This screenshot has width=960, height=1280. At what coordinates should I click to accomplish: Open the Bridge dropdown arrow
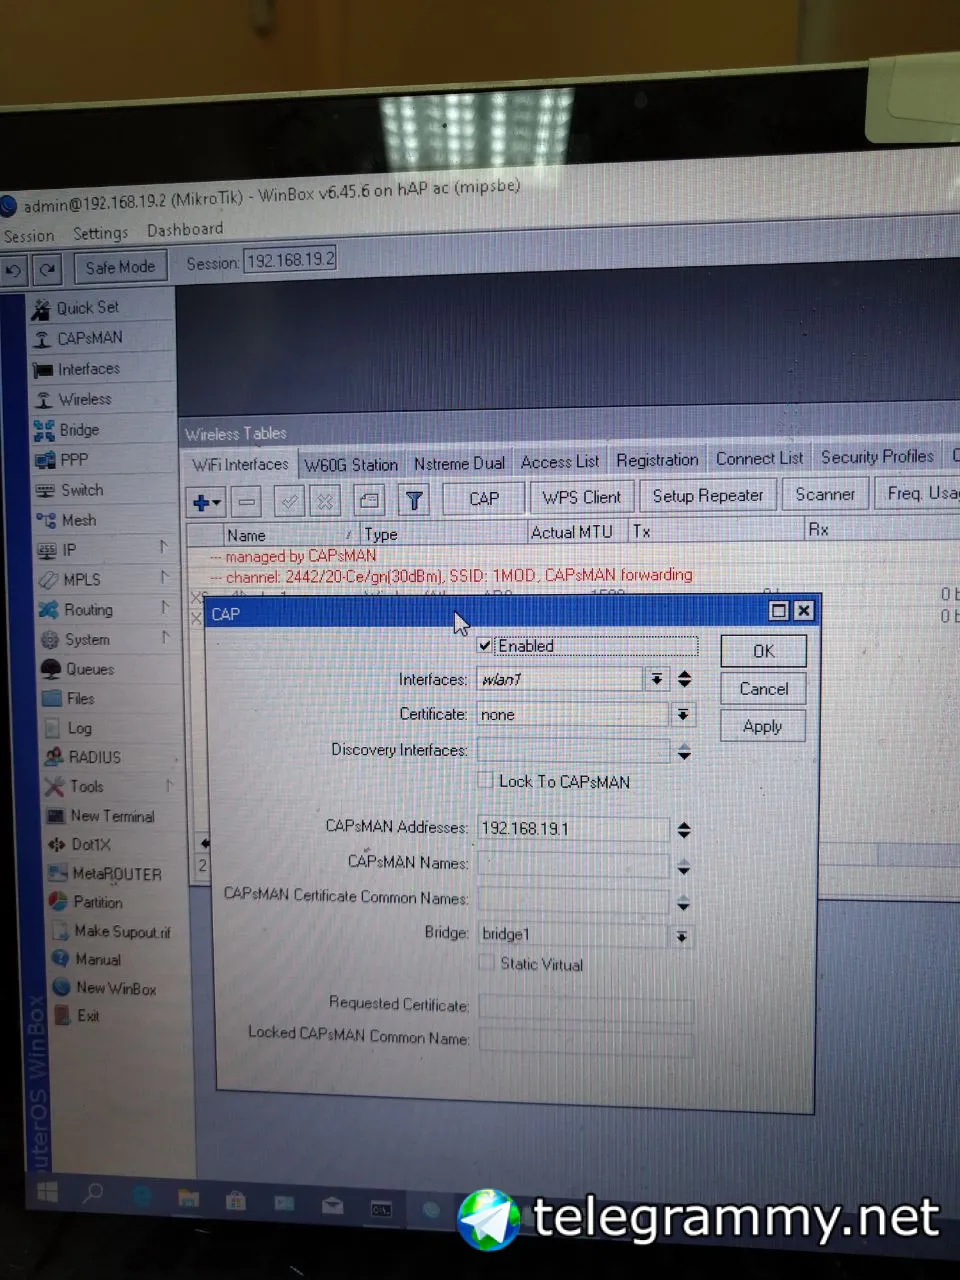coord(681,936)
